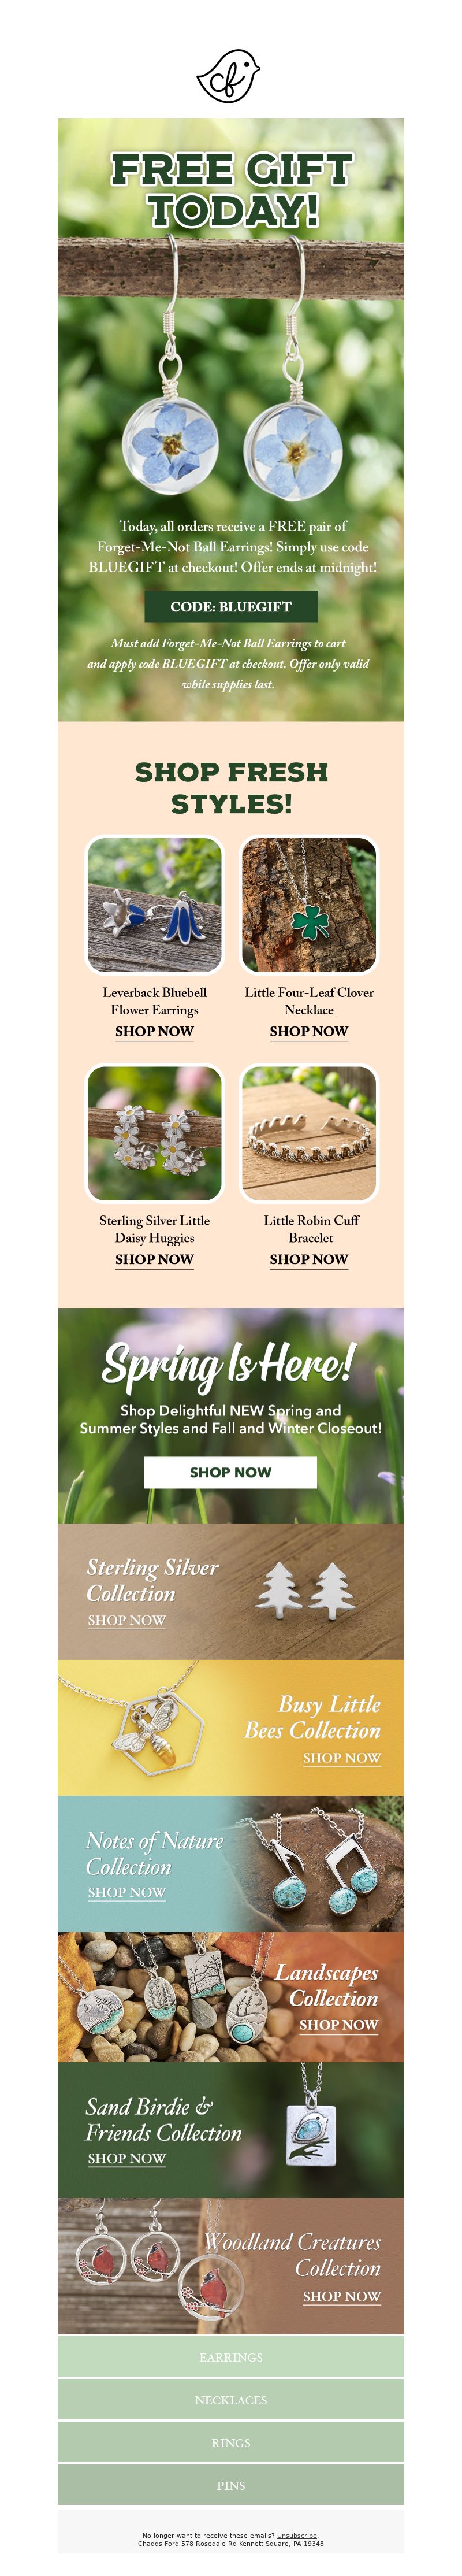Open the Pins category bar
Viewport: 462px width, 2576px height.
click(231, 2485)
